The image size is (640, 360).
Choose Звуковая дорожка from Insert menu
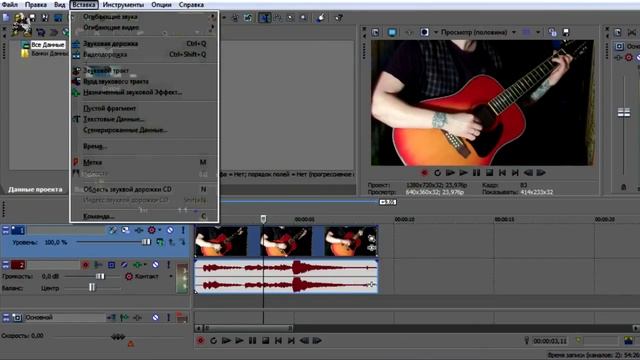click(x=144, y=44)
